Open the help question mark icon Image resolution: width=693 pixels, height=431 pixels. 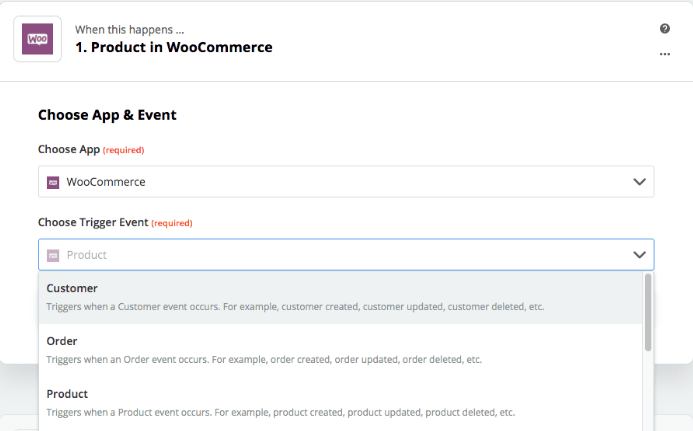pyautogui.click(x=665, y=29)
